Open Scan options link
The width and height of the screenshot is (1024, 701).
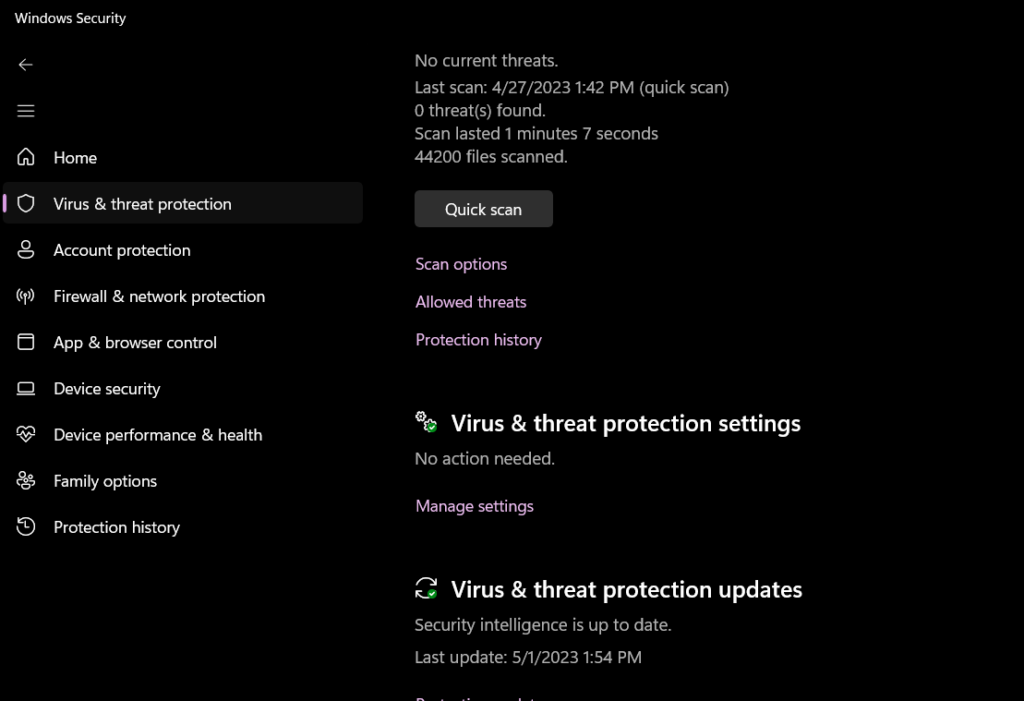coord(461,264)
